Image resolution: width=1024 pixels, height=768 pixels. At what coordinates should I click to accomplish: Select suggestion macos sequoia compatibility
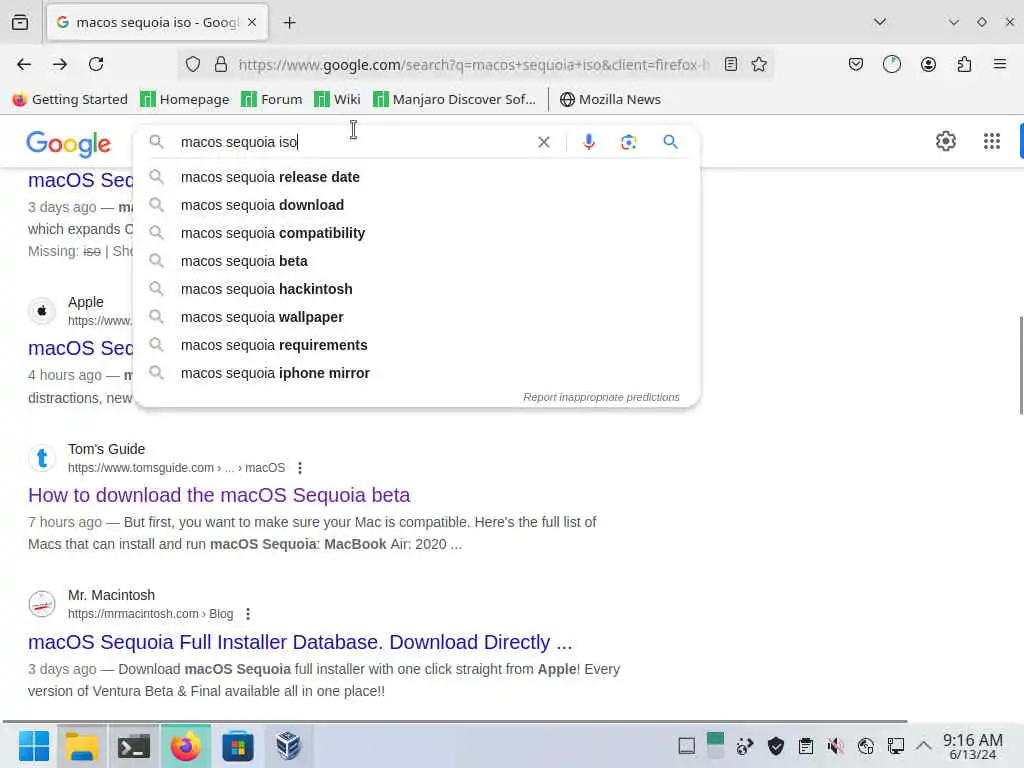pyautogui.click(x=417, y=233)
